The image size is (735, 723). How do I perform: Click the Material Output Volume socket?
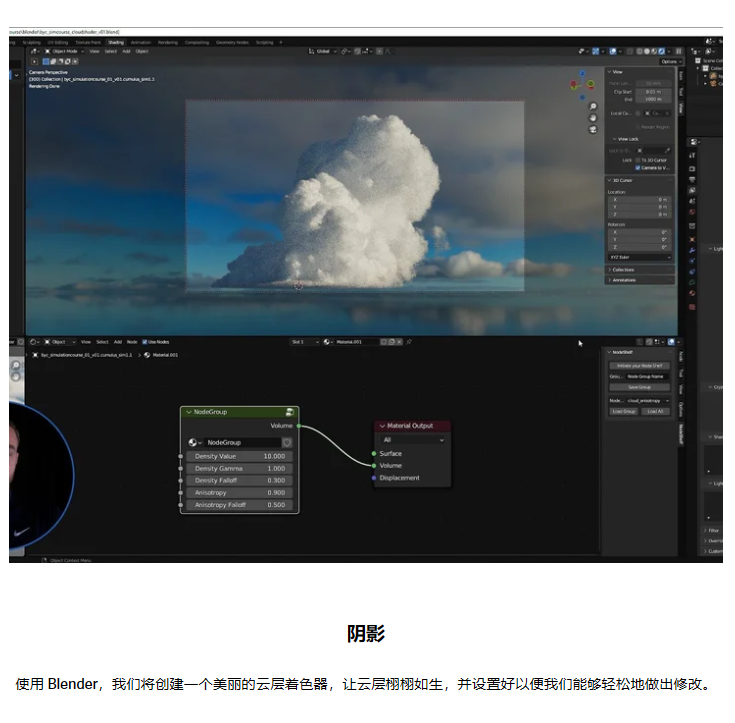(374, 466)
